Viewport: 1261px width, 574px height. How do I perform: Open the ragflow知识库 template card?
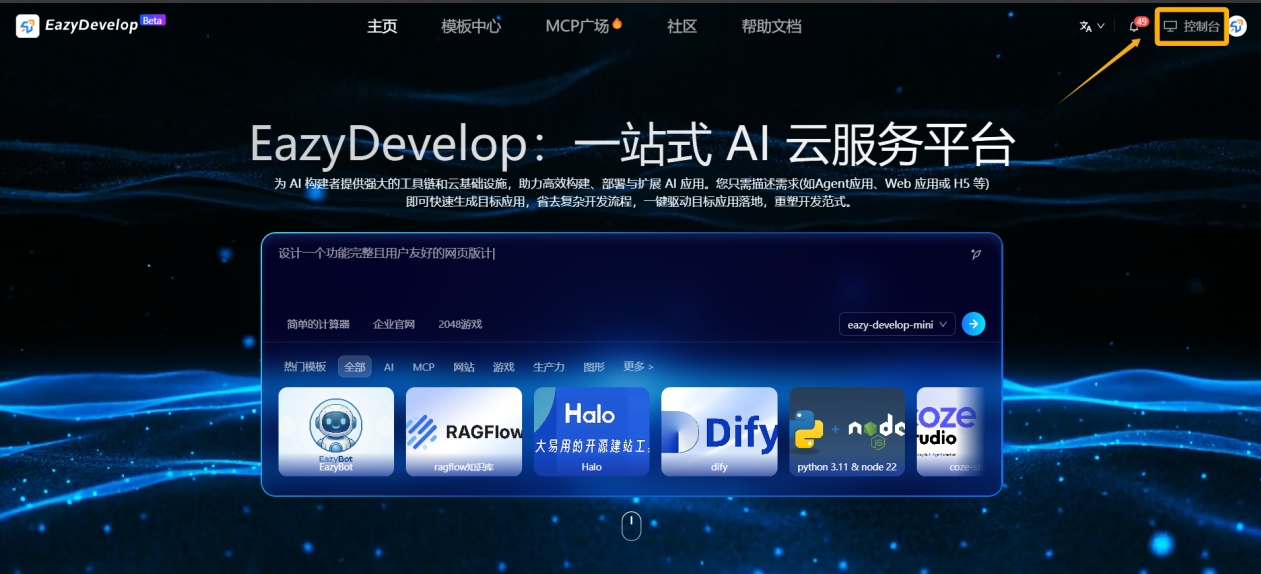click(x=464, y=432)
